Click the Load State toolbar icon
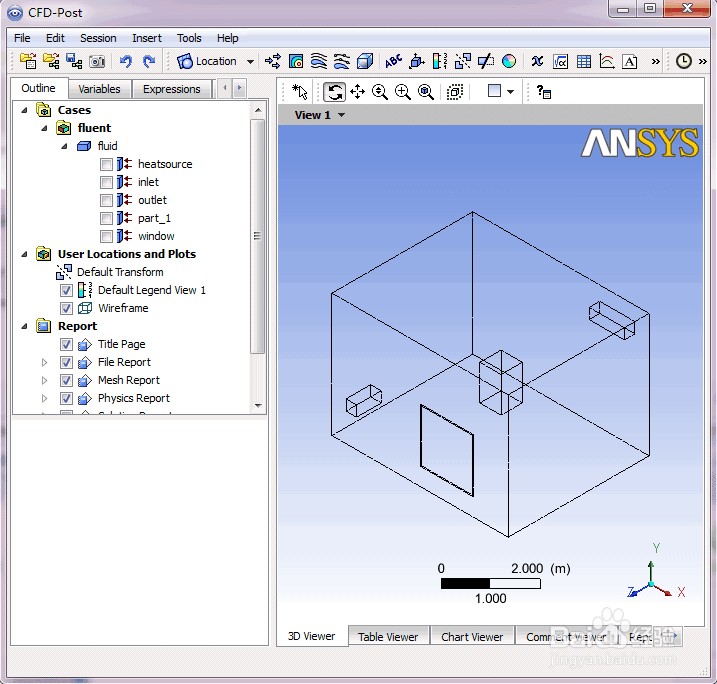 click(x=51, y=61)
